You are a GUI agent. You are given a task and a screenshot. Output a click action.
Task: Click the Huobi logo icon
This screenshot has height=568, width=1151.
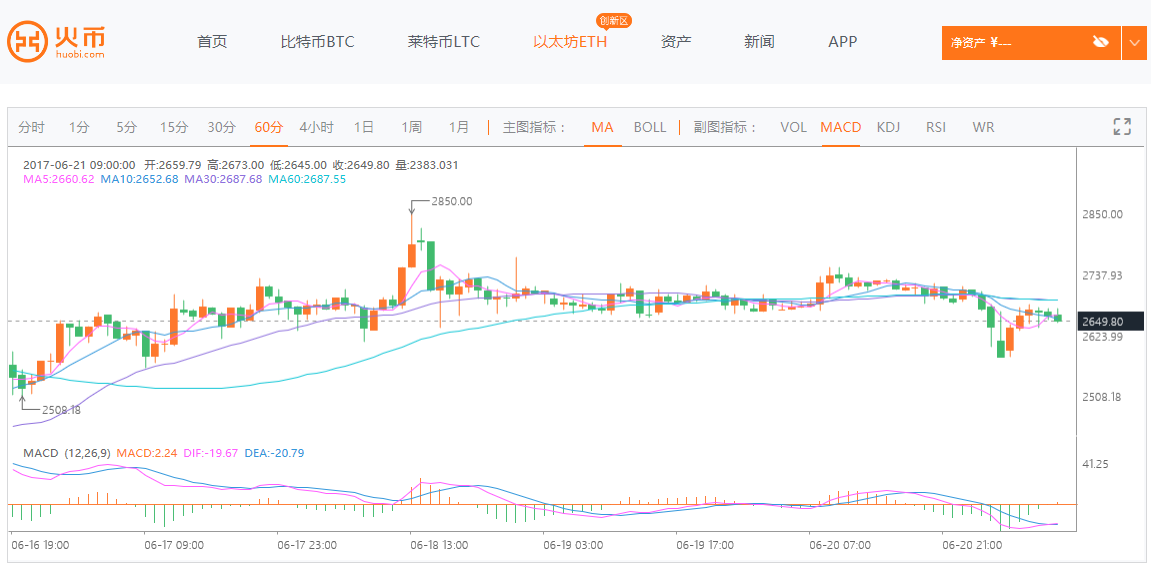28,42
